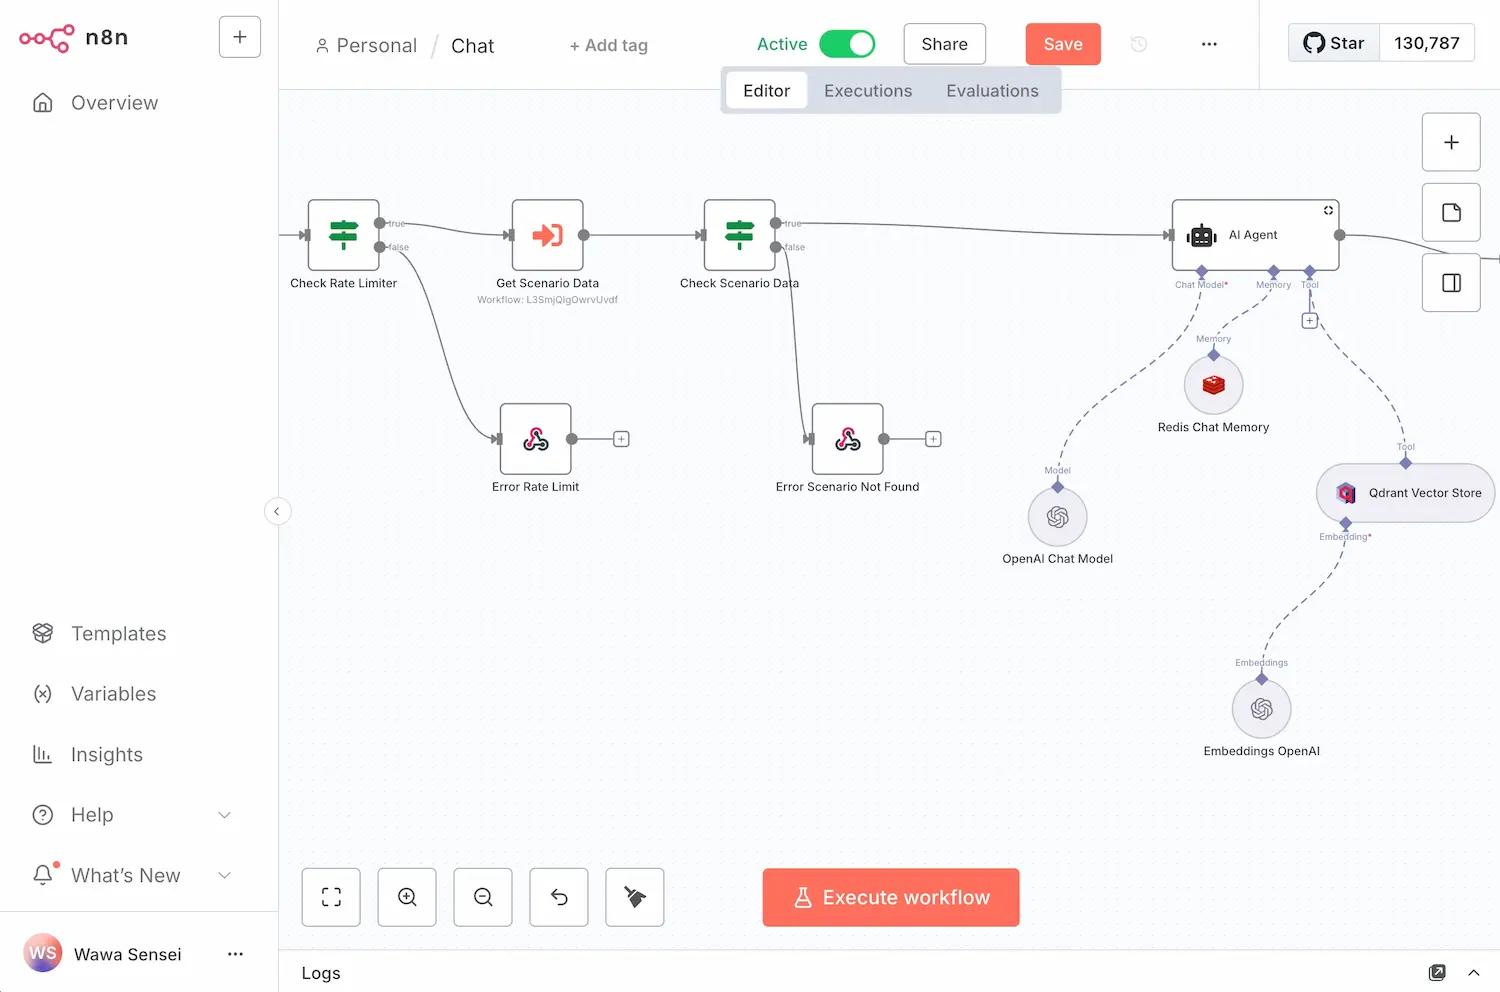This screenshot has height=992, width=1500.
Task: Open the Redis Chat Memory node
Action: tap(1213, 385)
